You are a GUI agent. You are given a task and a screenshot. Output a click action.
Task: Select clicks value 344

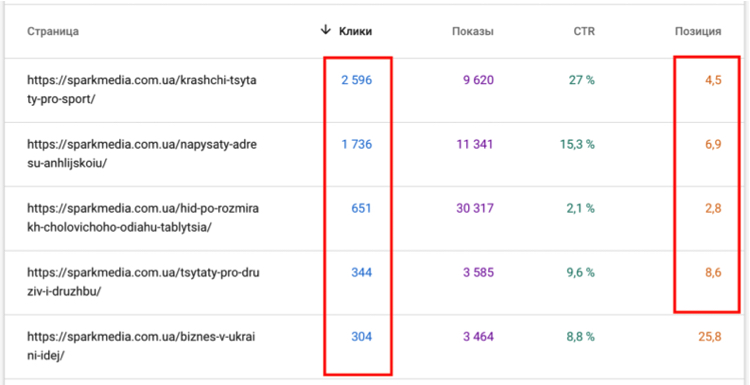tap(362, 273)
